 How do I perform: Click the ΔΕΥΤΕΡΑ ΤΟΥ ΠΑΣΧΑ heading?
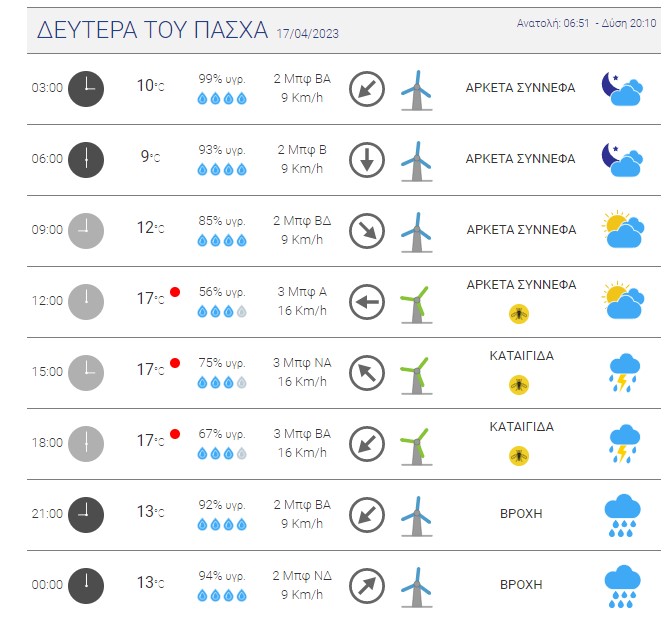(153, 30)
